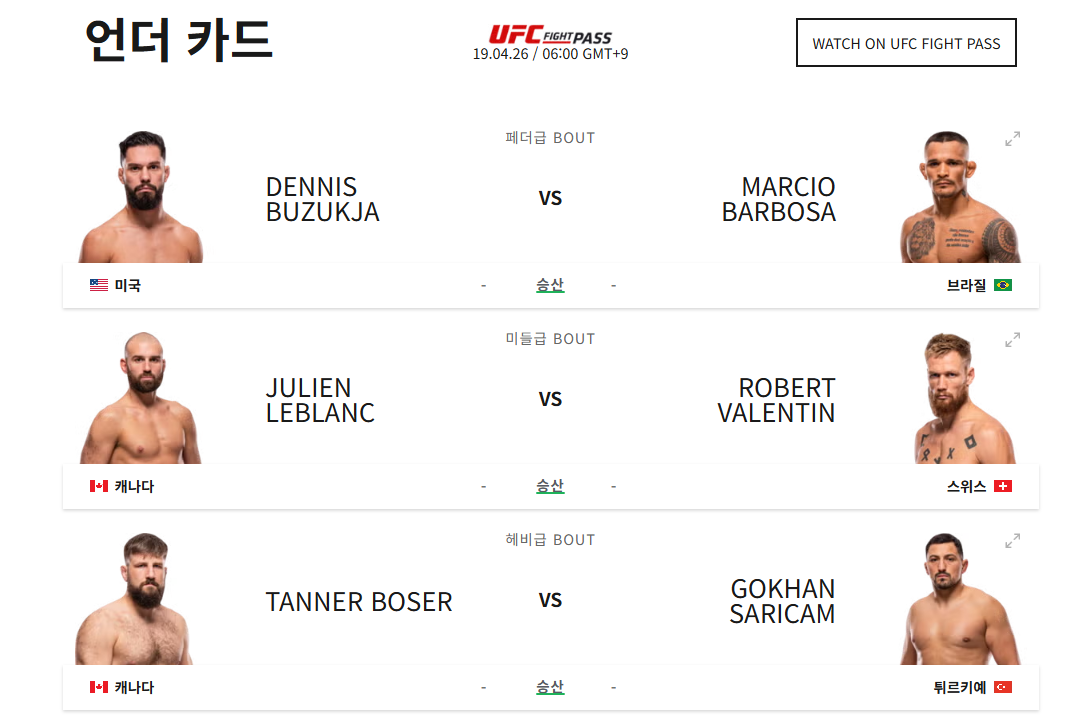Select the 미들급 BOUT label

(551, 338)
